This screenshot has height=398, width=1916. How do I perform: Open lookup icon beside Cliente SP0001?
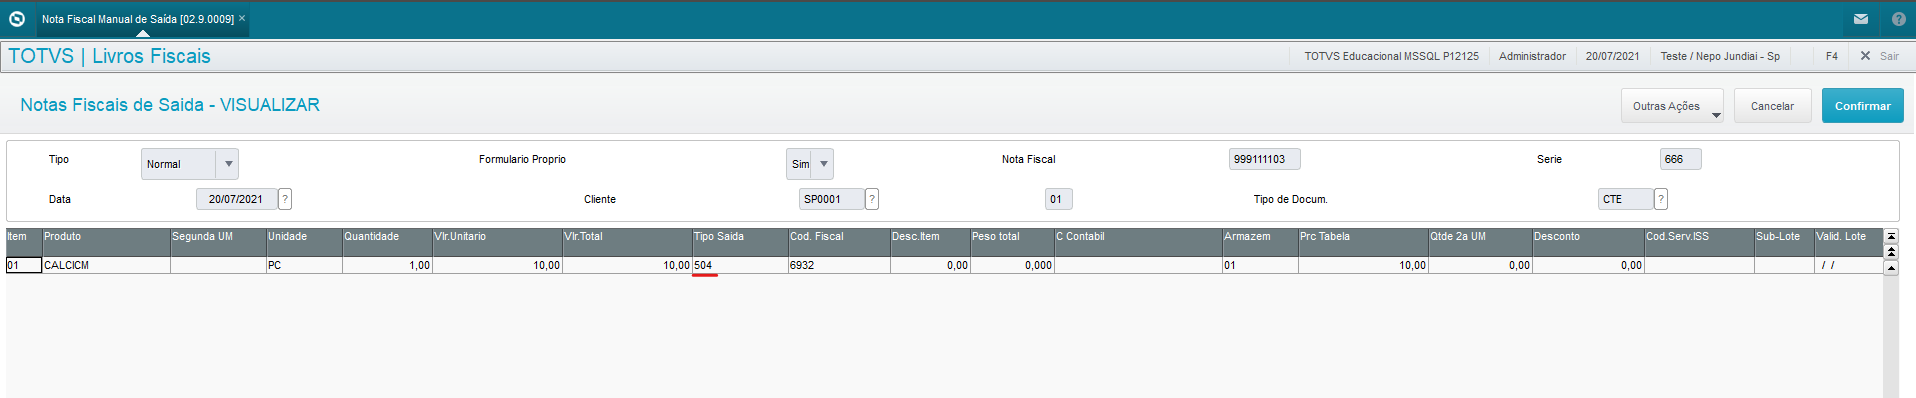click(872, 199)
